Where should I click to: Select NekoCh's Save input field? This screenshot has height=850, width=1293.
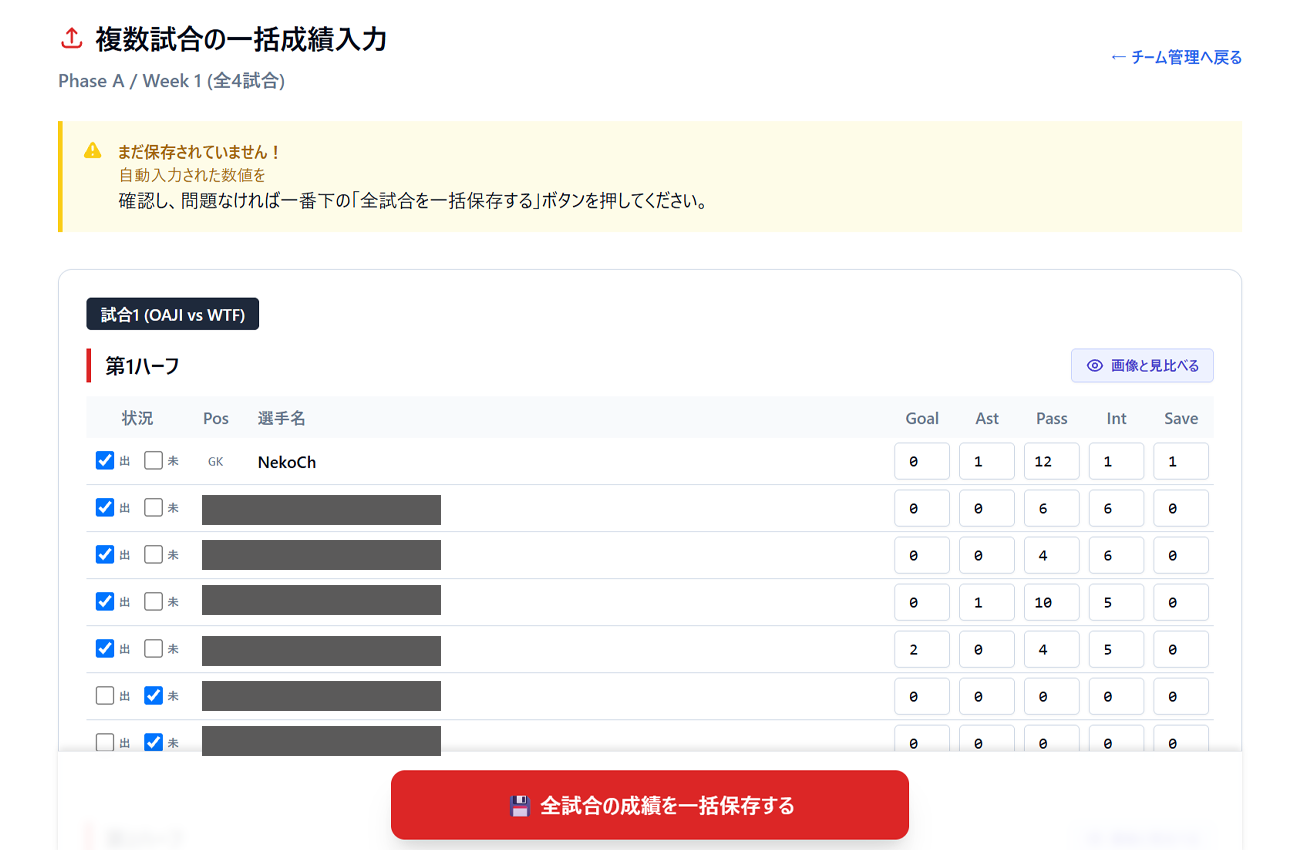coord(1181,461)
